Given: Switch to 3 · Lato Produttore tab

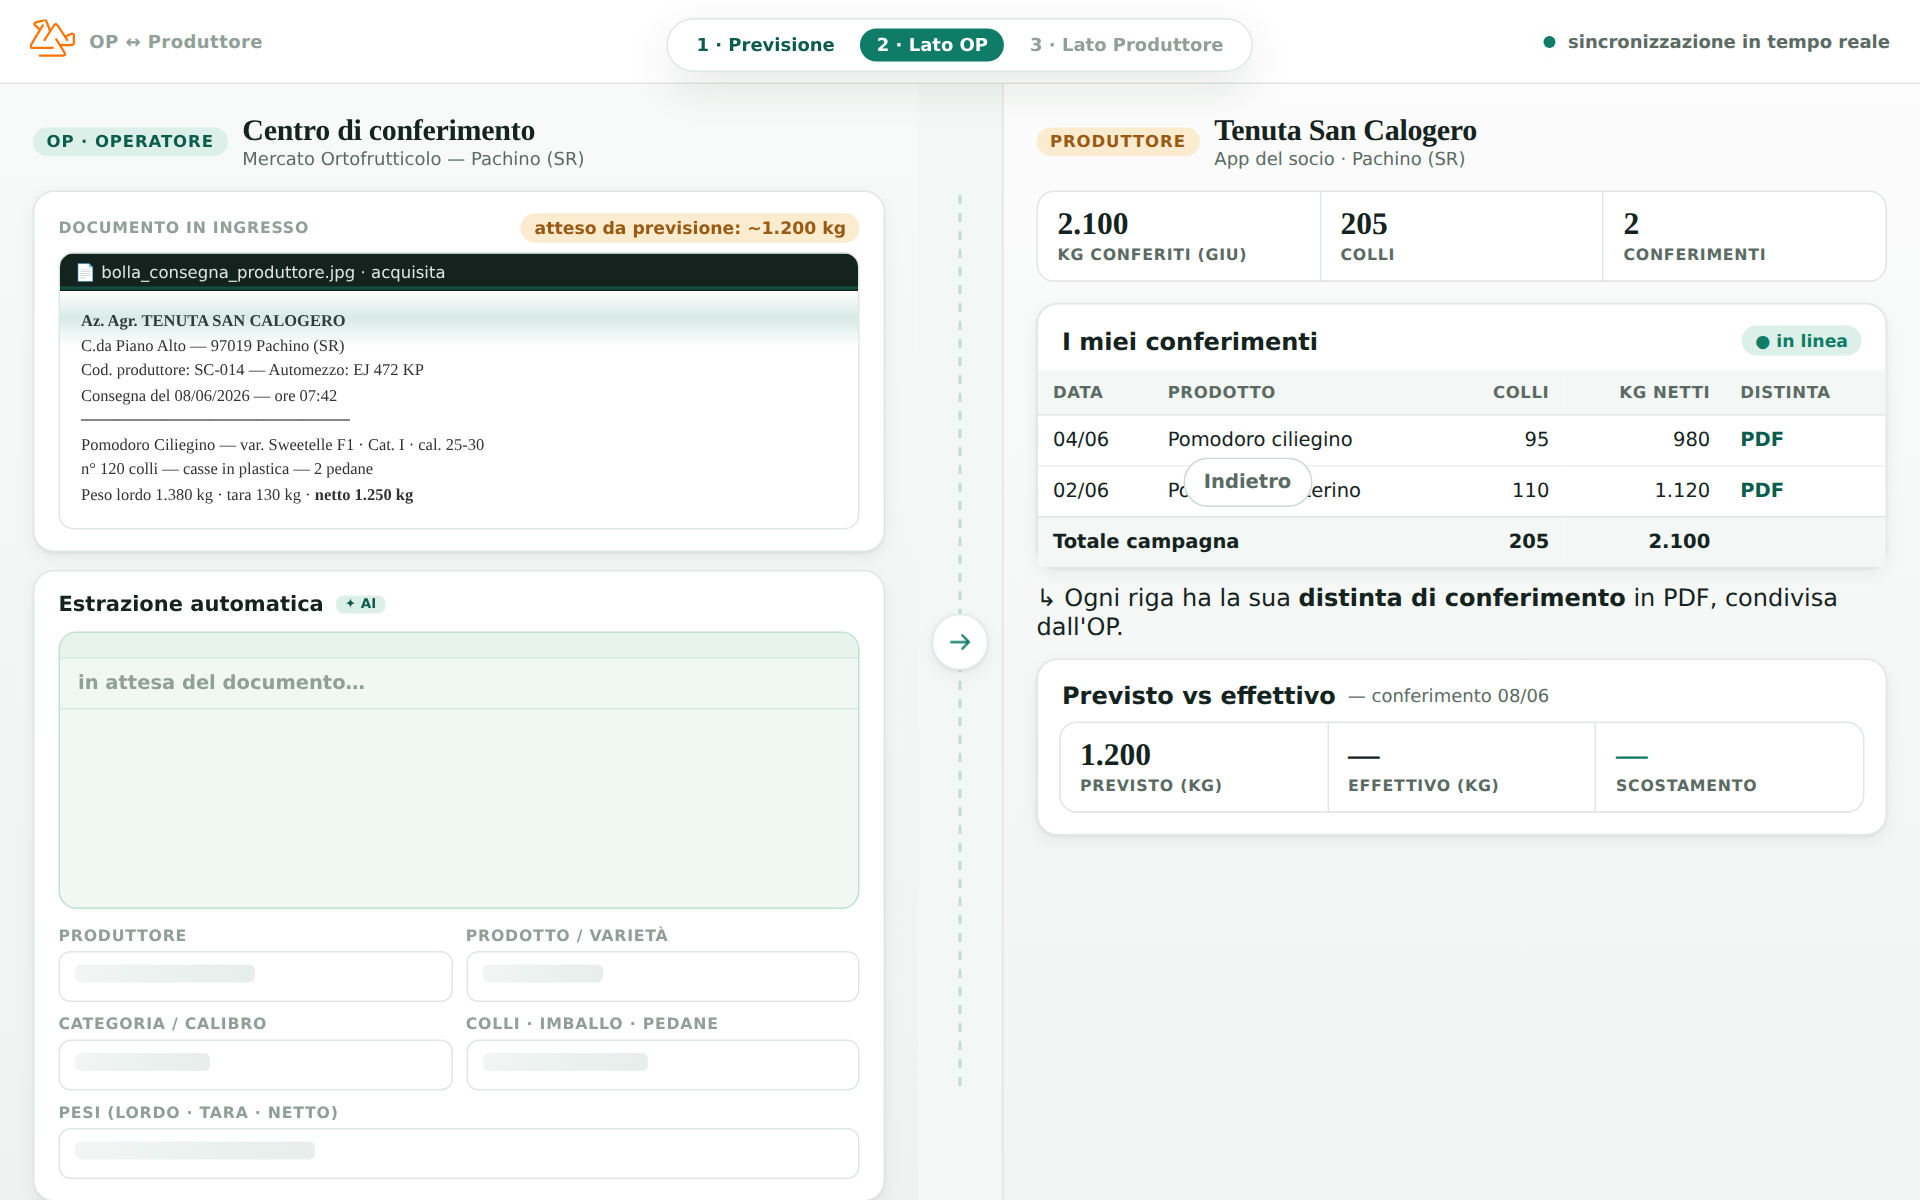Looking at the screenshot, I should [x=1126, y=45].
